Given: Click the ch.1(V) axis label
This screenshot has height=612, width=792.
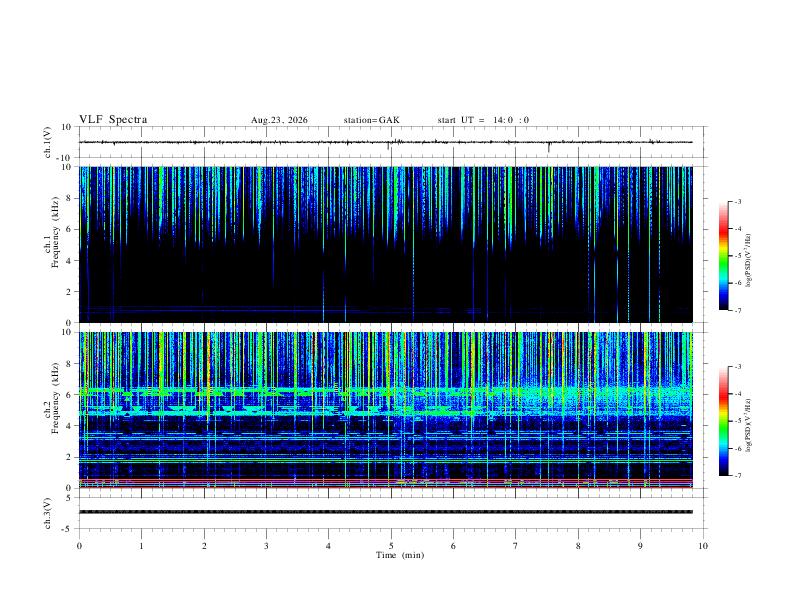Looking at the screenshot, I should [x=48, y=142].
